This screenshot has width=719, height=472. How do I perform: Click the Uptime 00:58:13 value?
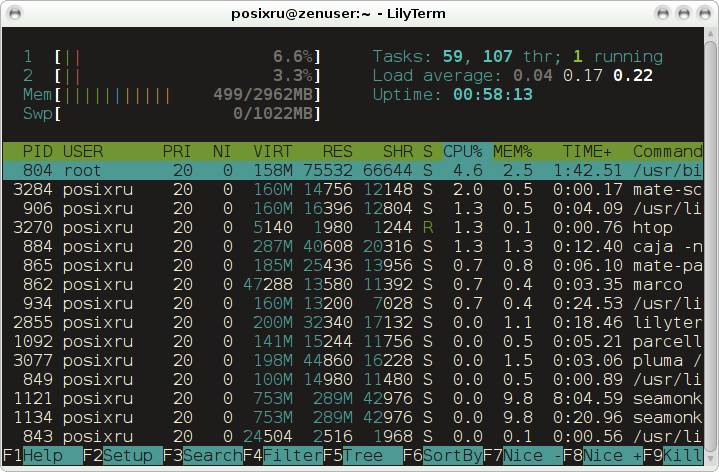point(493,94)
